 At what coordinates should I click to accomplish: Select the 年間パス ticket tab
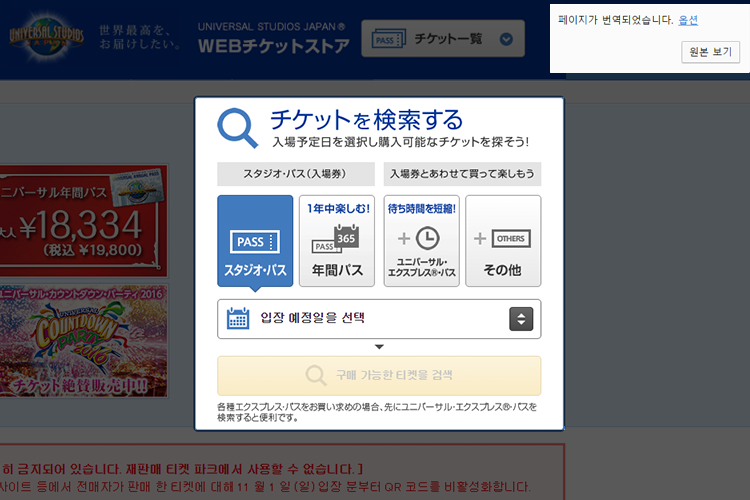pos(337,241)
